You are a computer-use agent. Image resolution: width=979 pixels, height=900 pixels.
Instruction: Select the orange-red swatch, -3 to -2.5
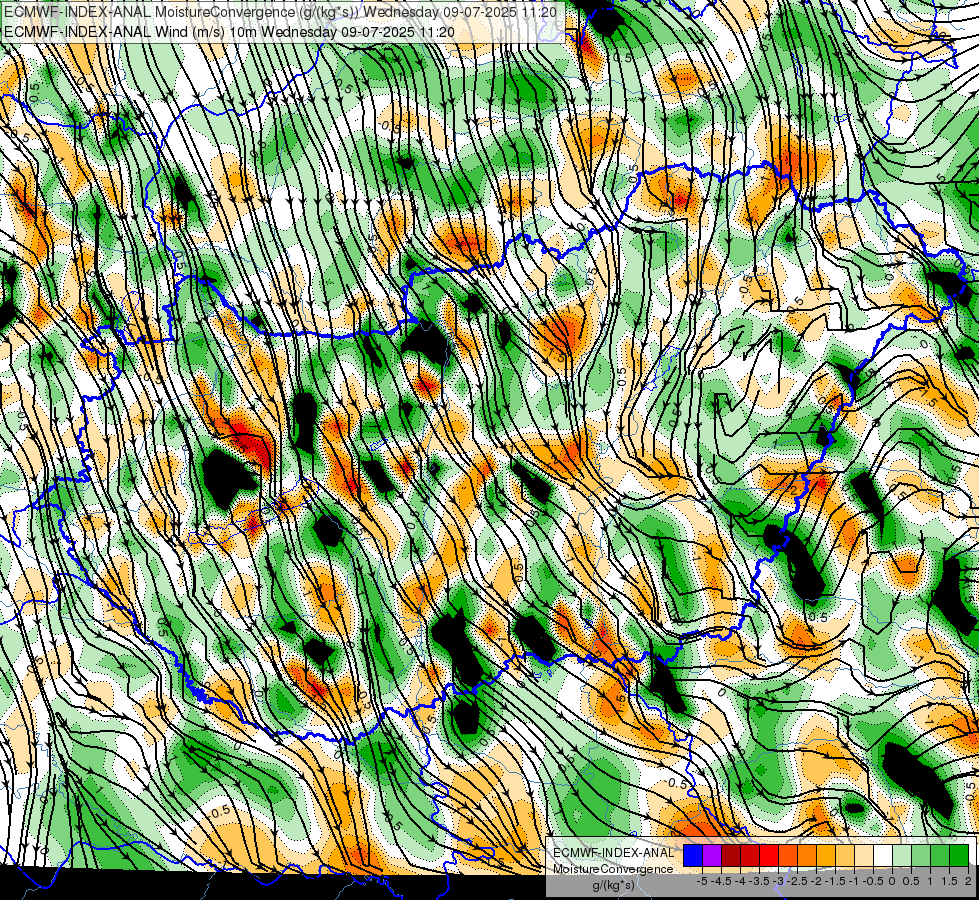(x=788, y=856)
